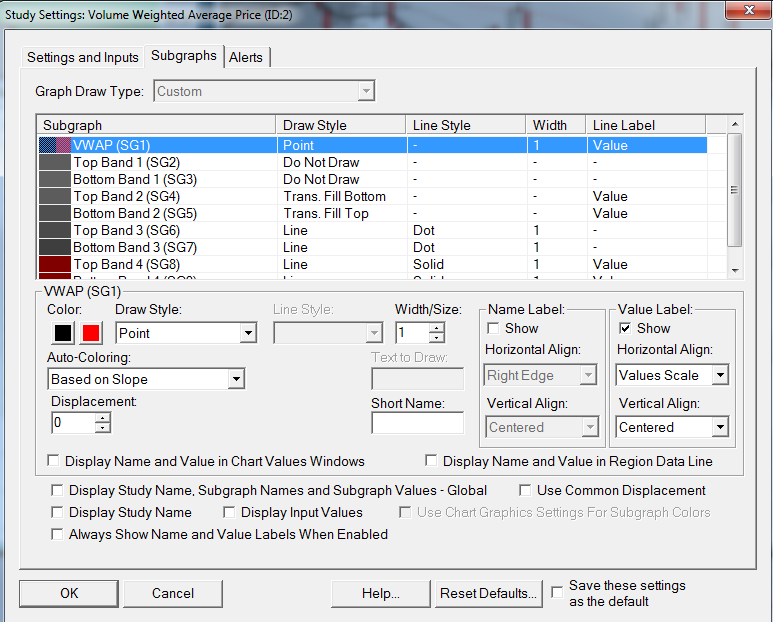Click the VWAP row color swatch in list
This screenshot has height=622, width=773.
(55, 145)
